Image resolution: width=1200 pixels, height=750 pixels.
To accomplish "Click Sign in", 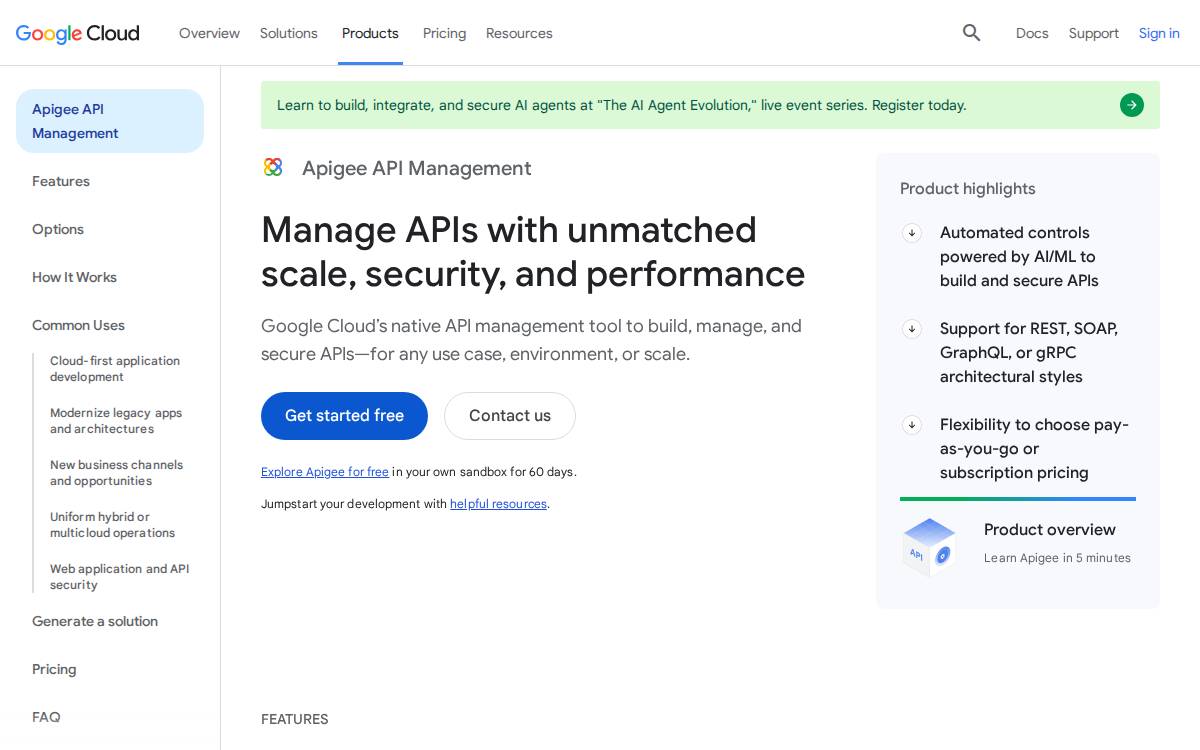I will [x=1159, y=33].
